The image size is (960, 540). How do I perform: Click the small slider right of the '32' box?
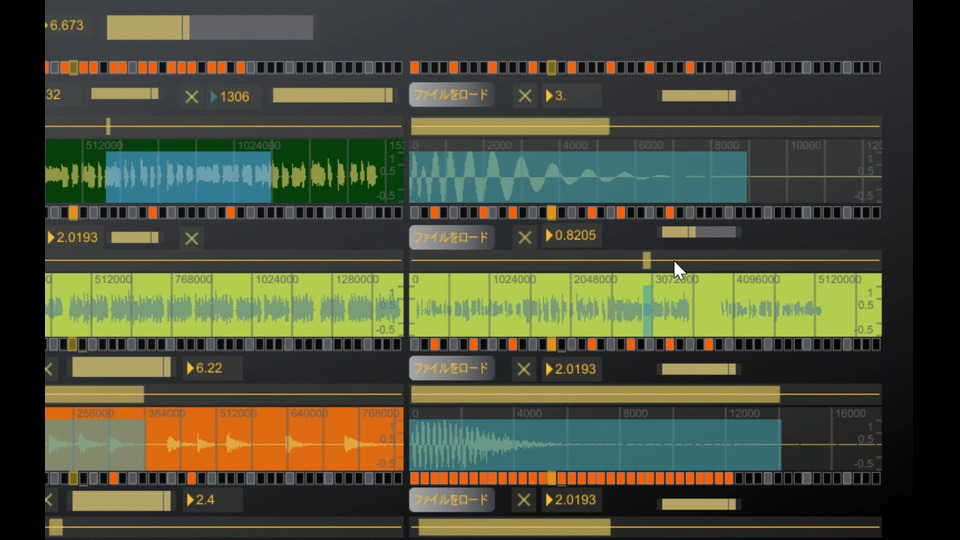[x=125, y=94]
